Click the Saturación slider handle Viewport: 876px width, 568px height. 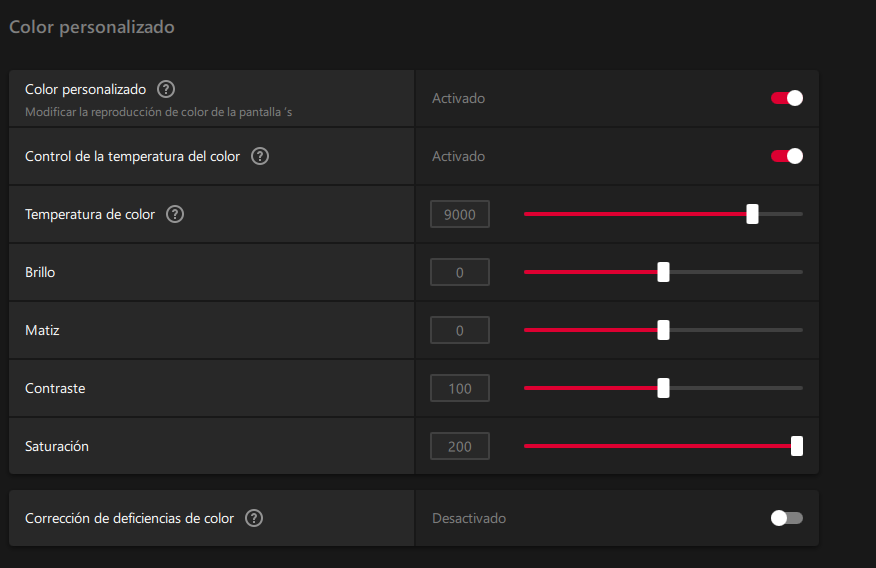[797, 446]
